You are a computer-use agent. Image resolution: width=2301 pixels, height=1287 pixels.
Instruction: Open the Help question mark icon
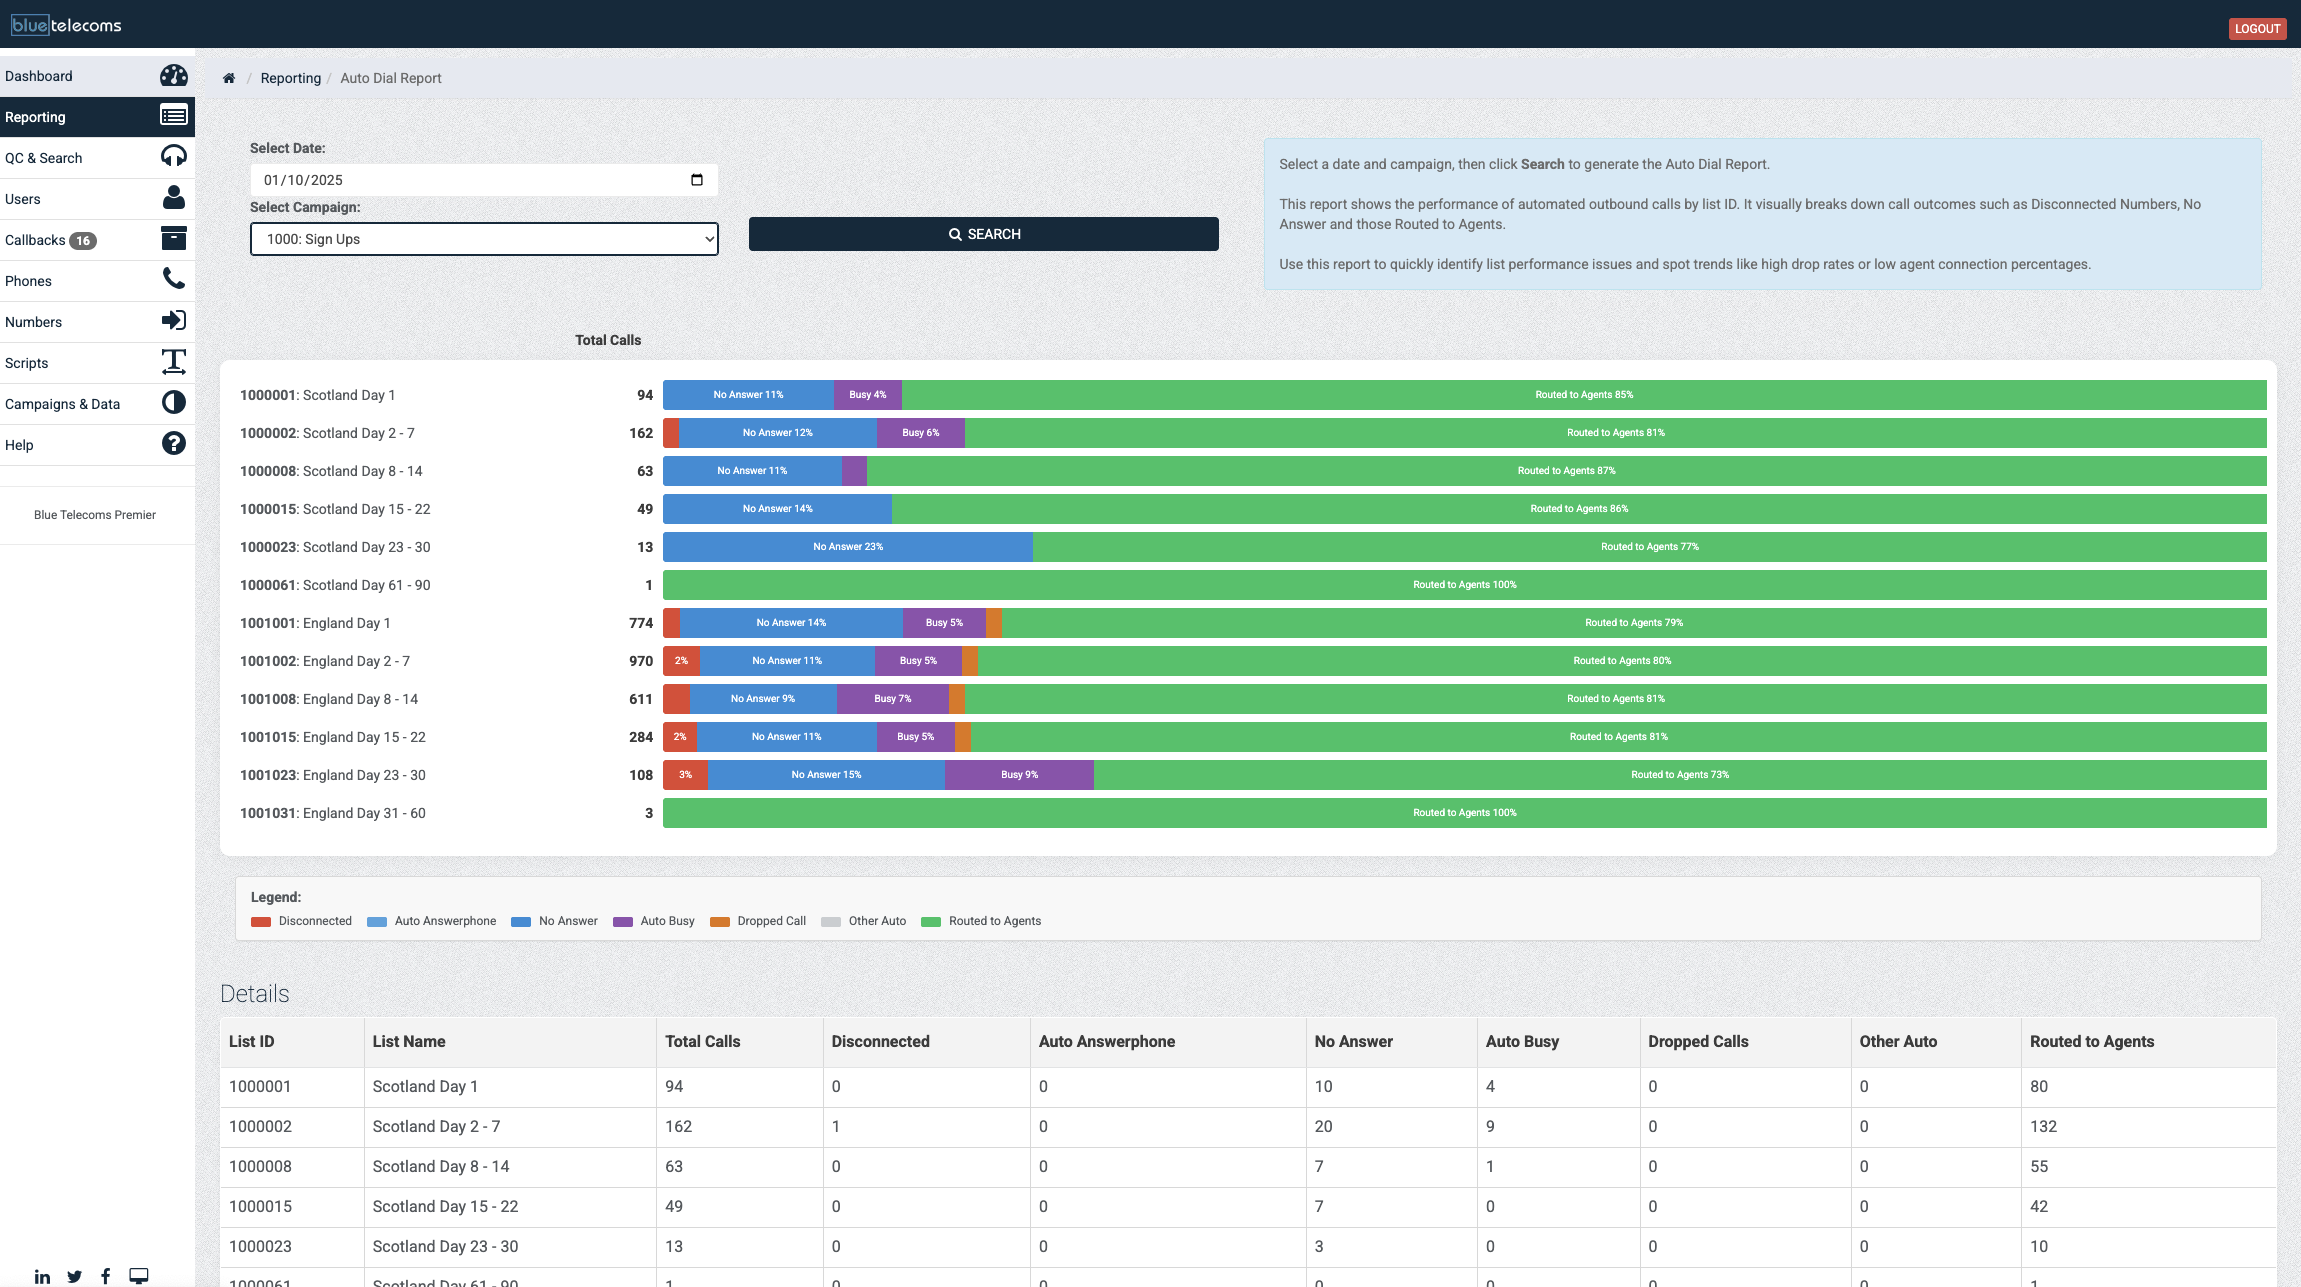pos(173,443)
